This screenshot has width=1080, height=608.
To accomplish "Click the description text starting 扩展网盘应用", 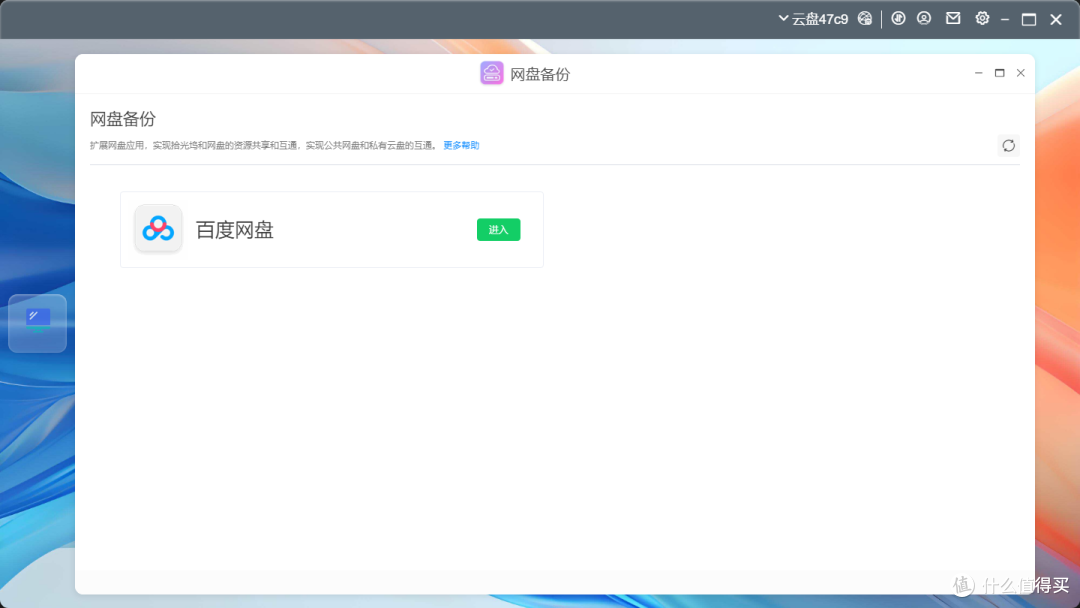I will tap(264, 145).
